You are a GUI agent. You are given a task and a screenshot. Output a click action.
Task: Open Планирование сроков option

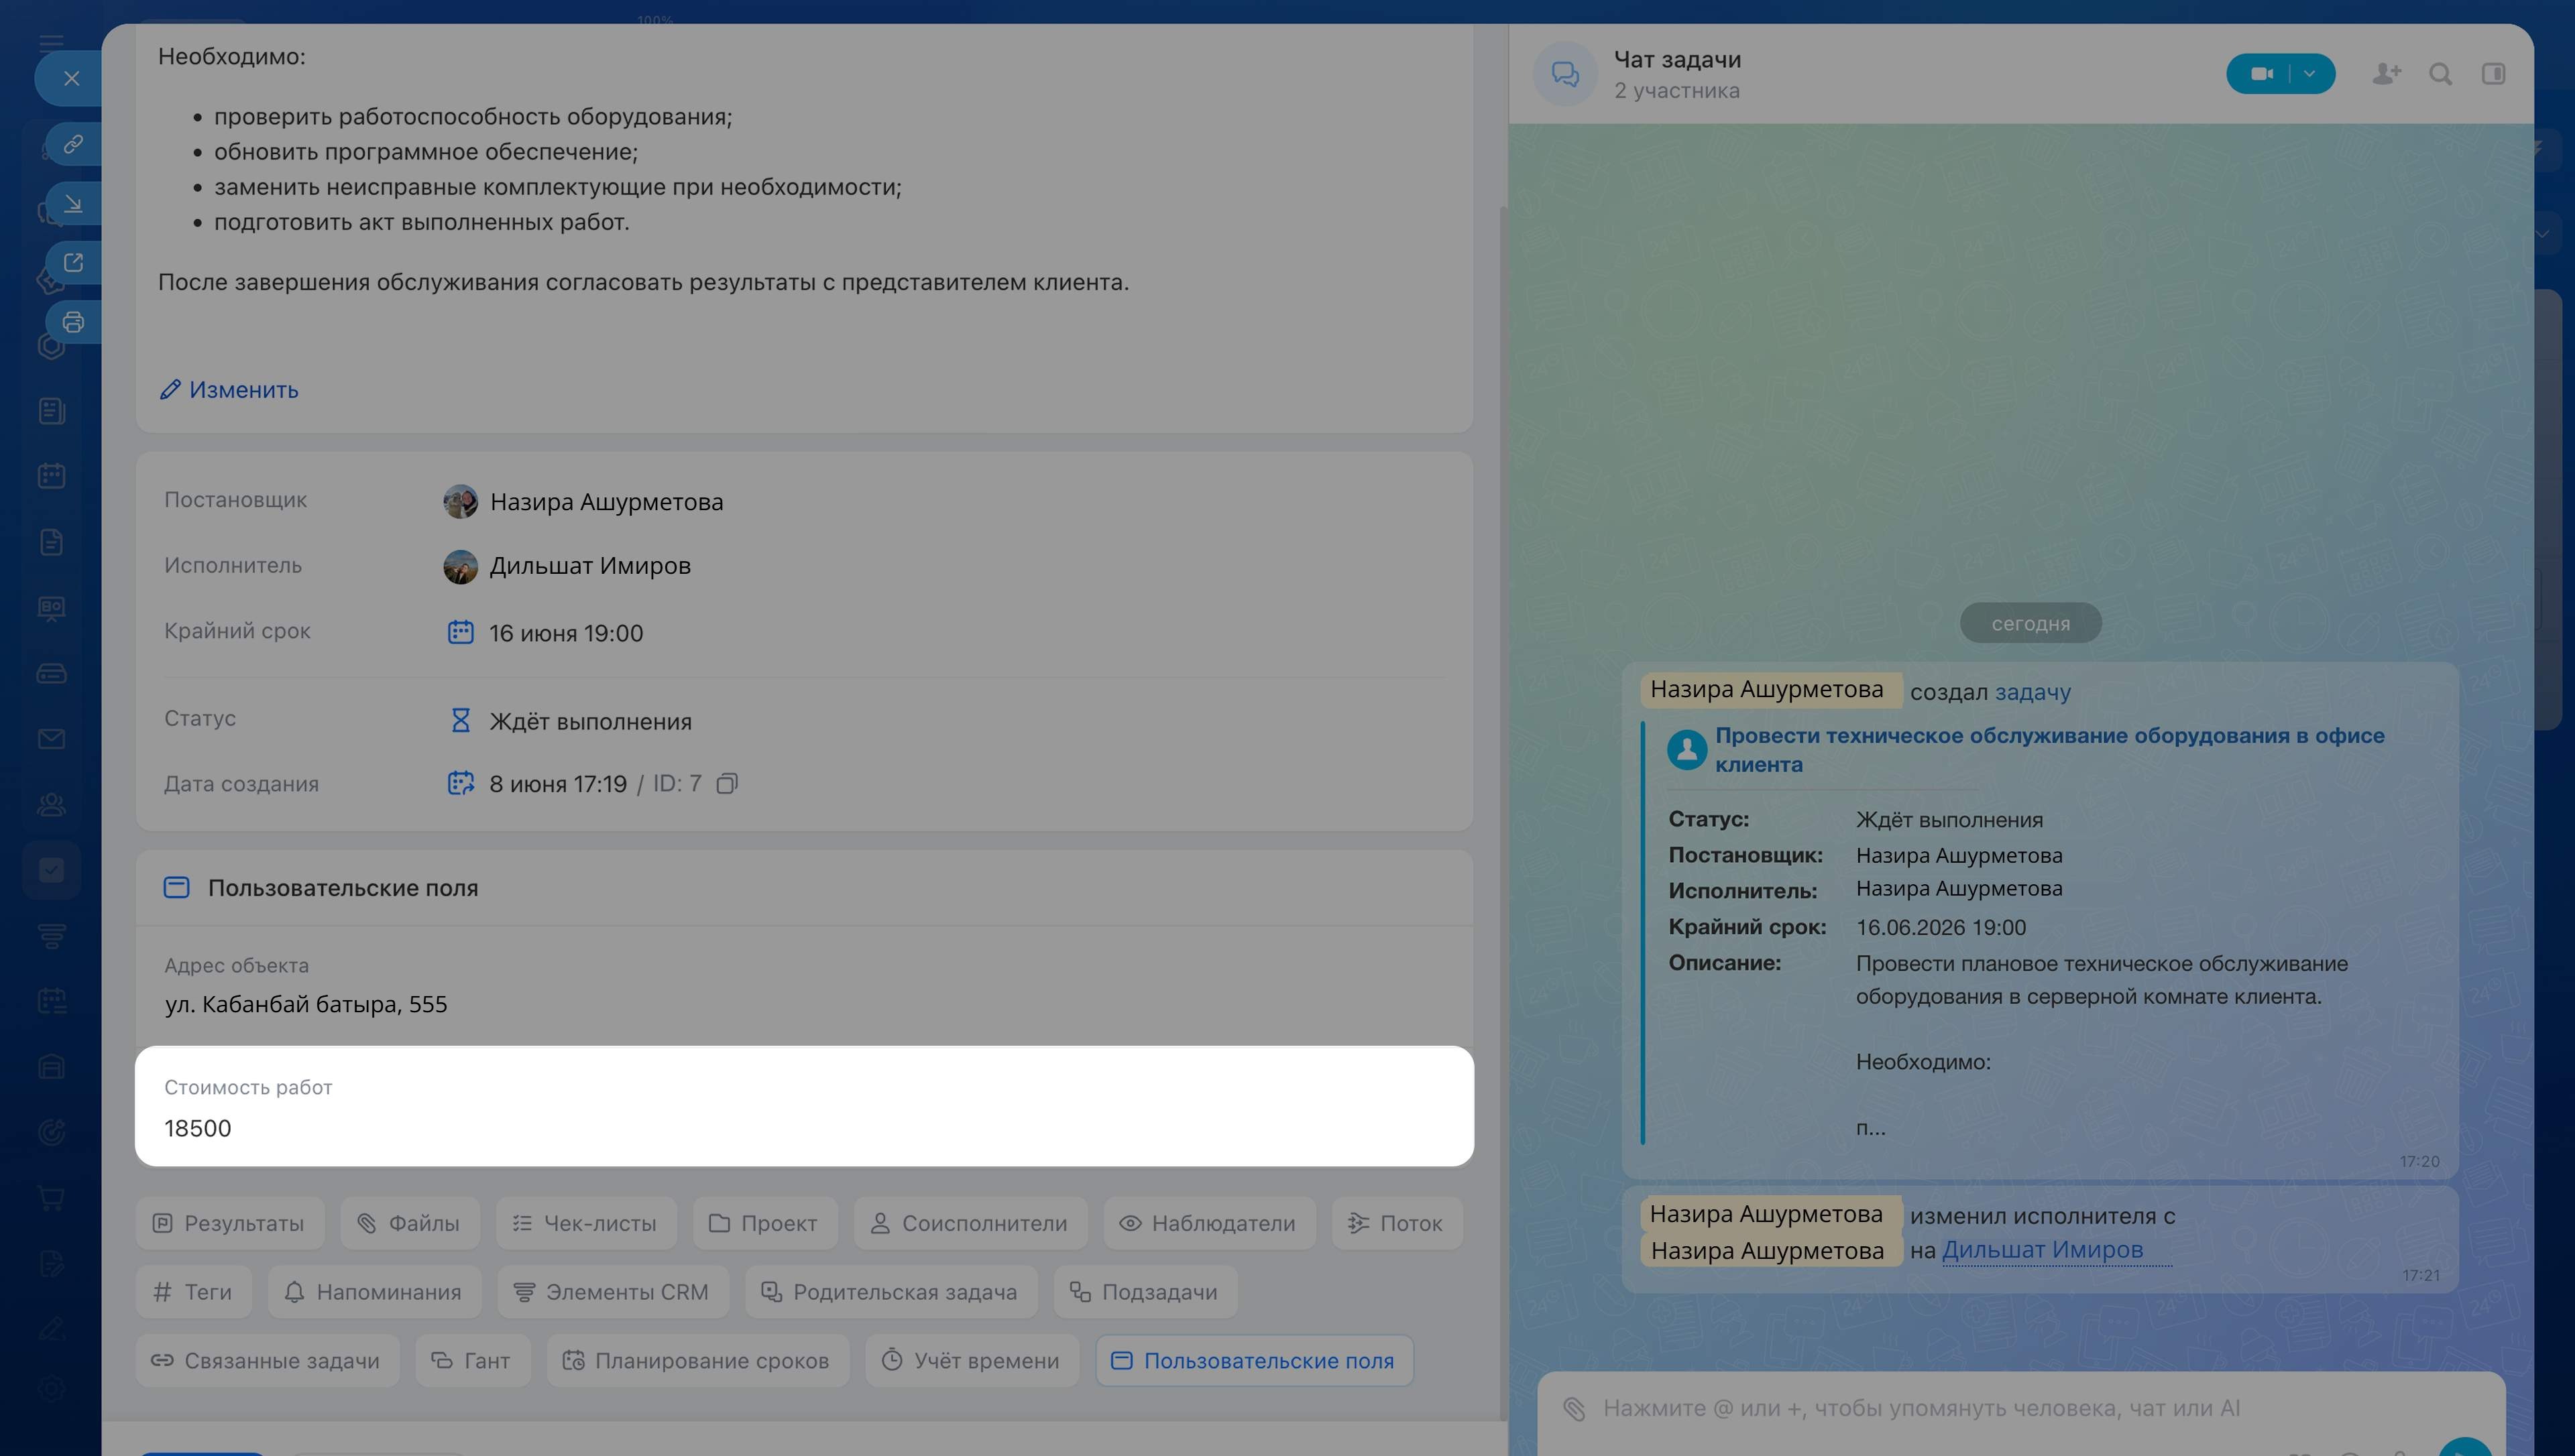click(697, 1361)
